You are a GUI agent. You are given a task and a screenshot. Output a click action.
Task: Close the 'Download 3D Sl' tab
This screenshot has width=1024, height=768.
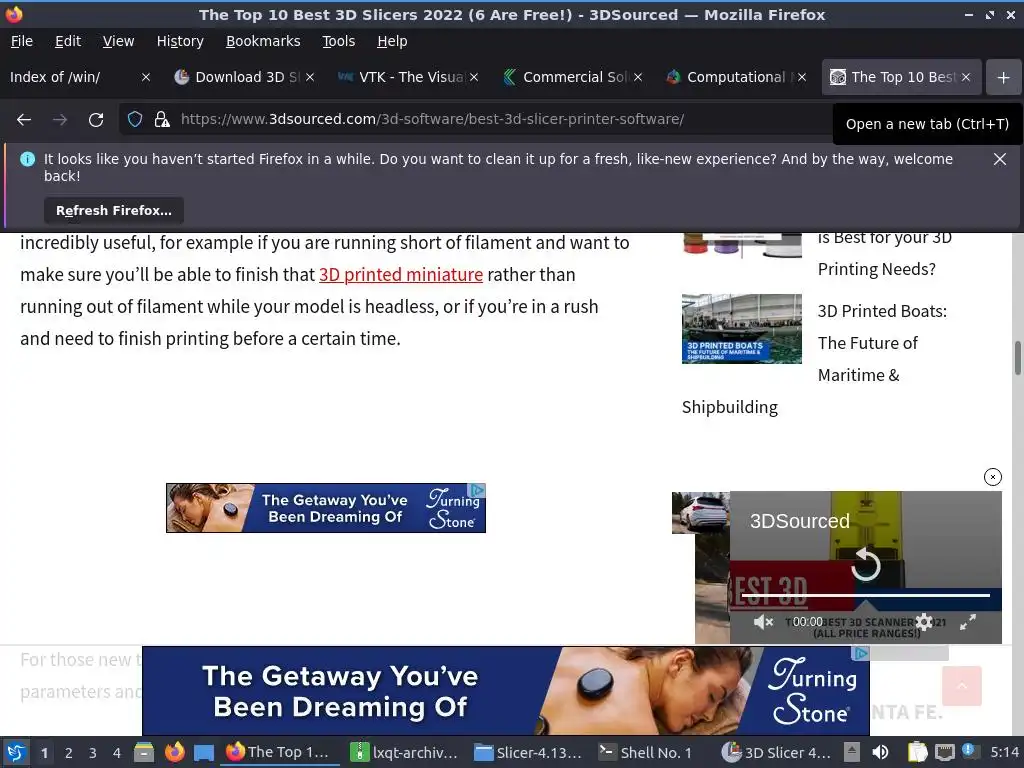pos(310,77)
